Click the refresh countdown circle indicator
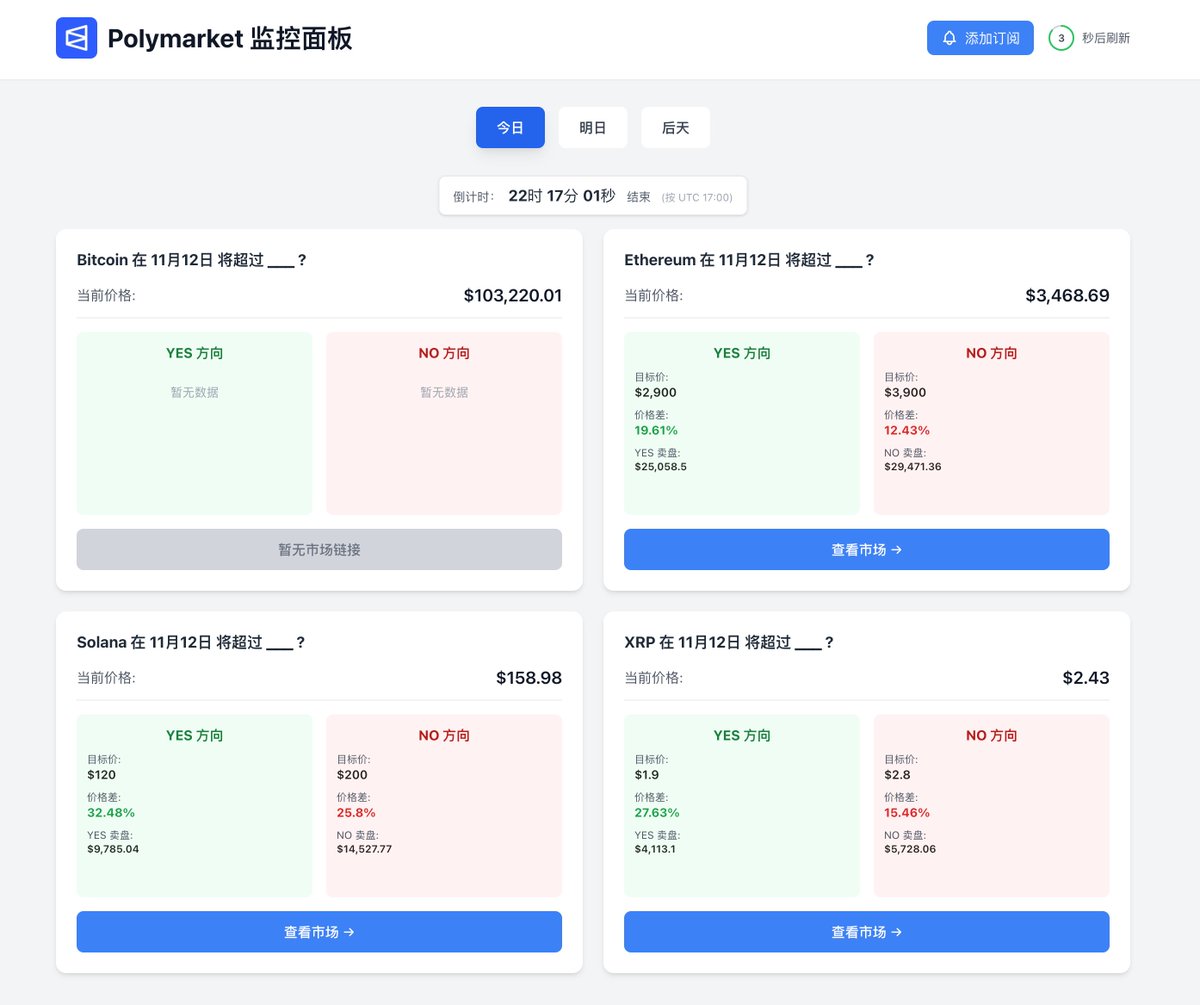Screen dimensions: 1200x1005 [x=1061, y=38]
